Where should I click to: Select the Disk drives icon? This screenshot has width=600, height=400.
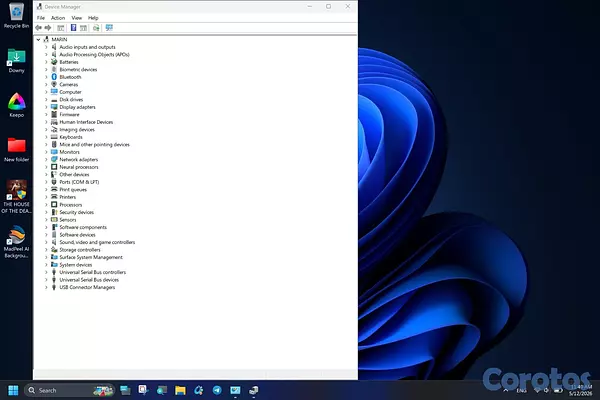(54, 100)
